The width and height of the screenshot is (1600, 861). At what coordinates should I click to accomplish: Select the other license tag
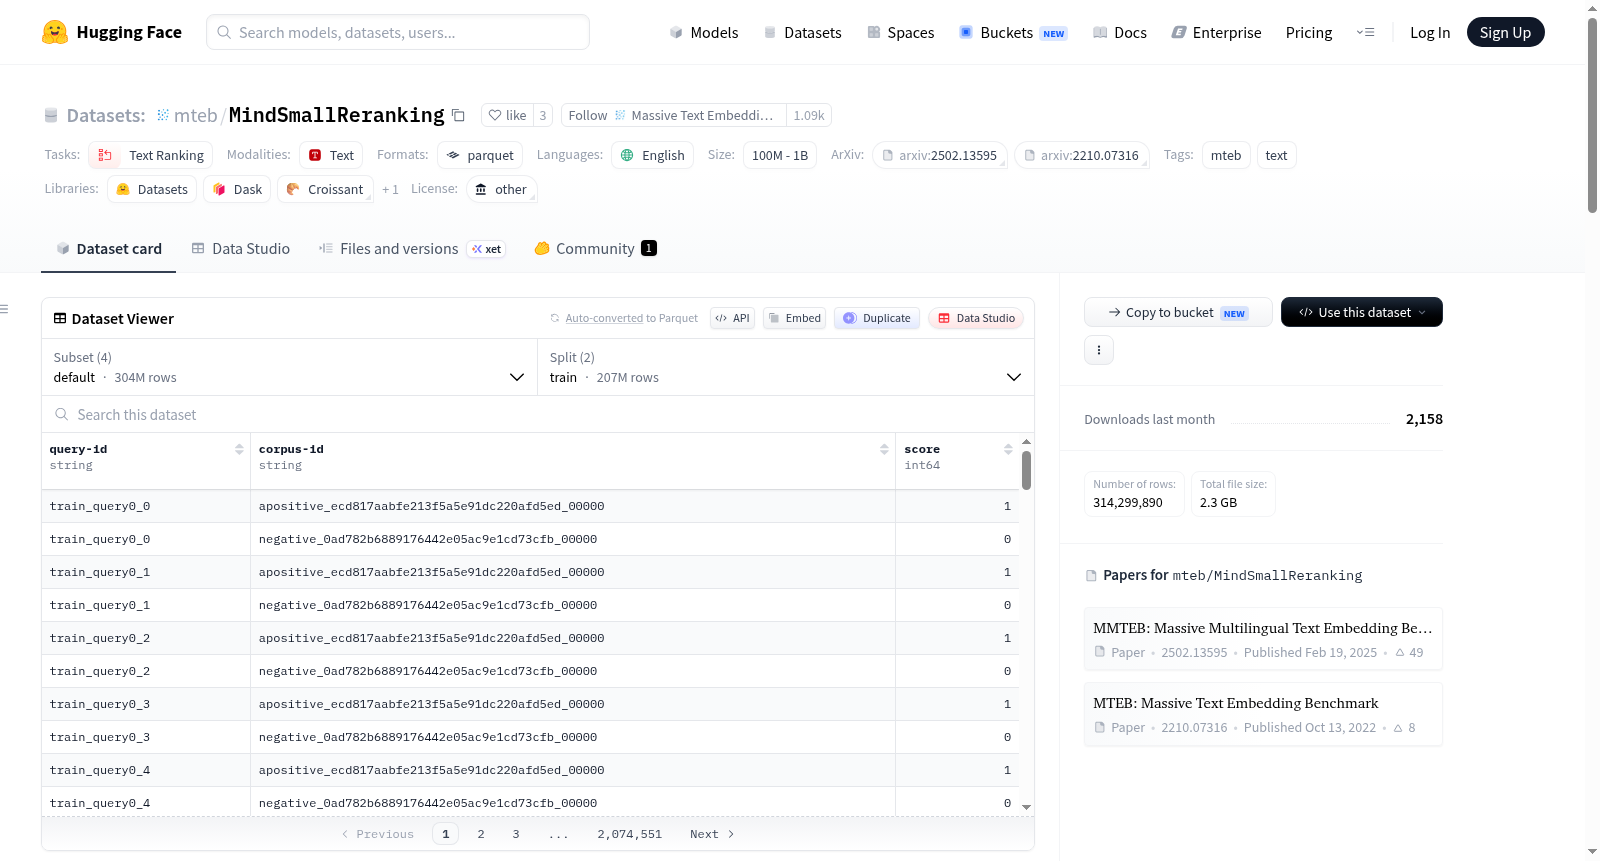pos(501,189)
